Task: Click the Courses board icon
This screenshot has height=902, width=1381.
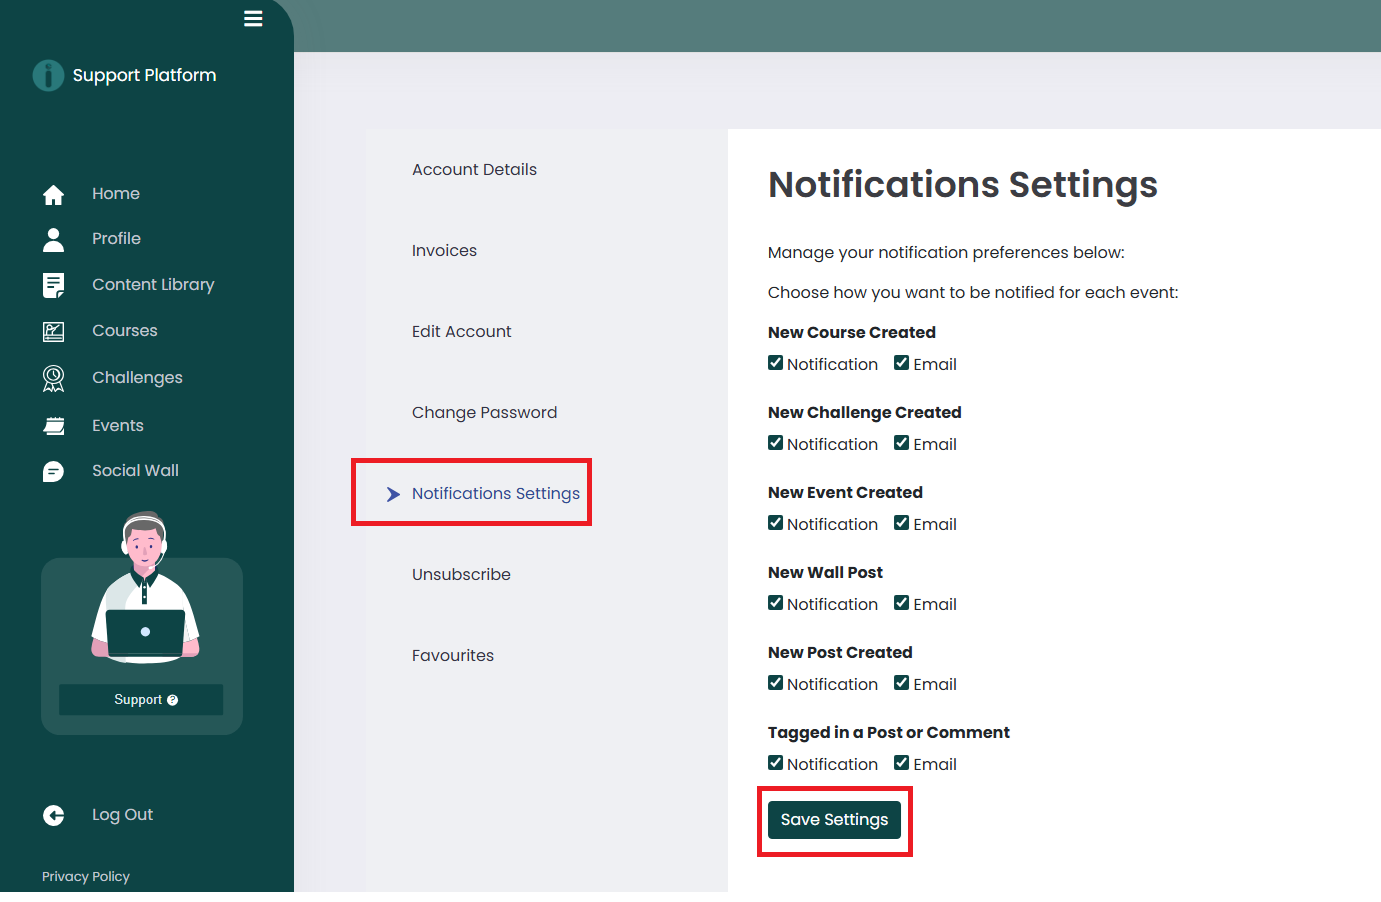Action: pyautogui.click(x=54, y=331)
